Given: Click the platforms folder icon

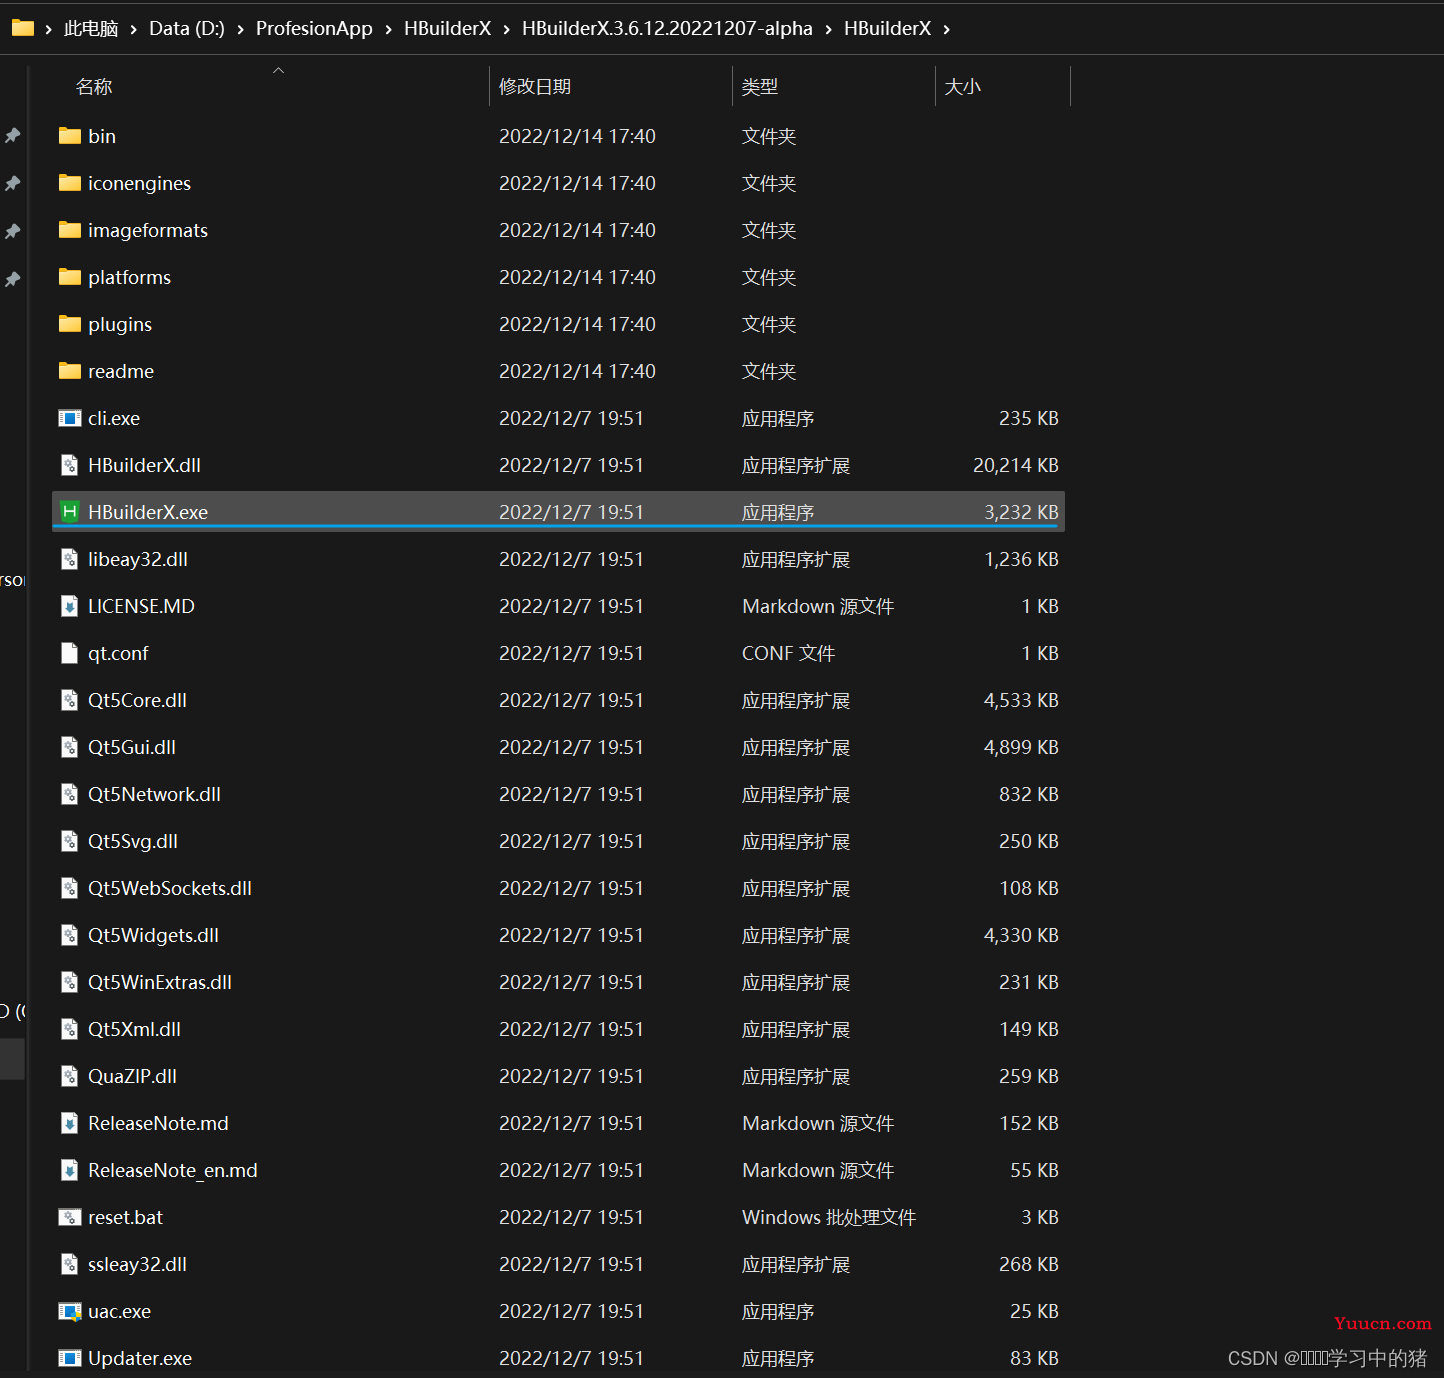Looking at the screenshot, I should click(70, 277).
